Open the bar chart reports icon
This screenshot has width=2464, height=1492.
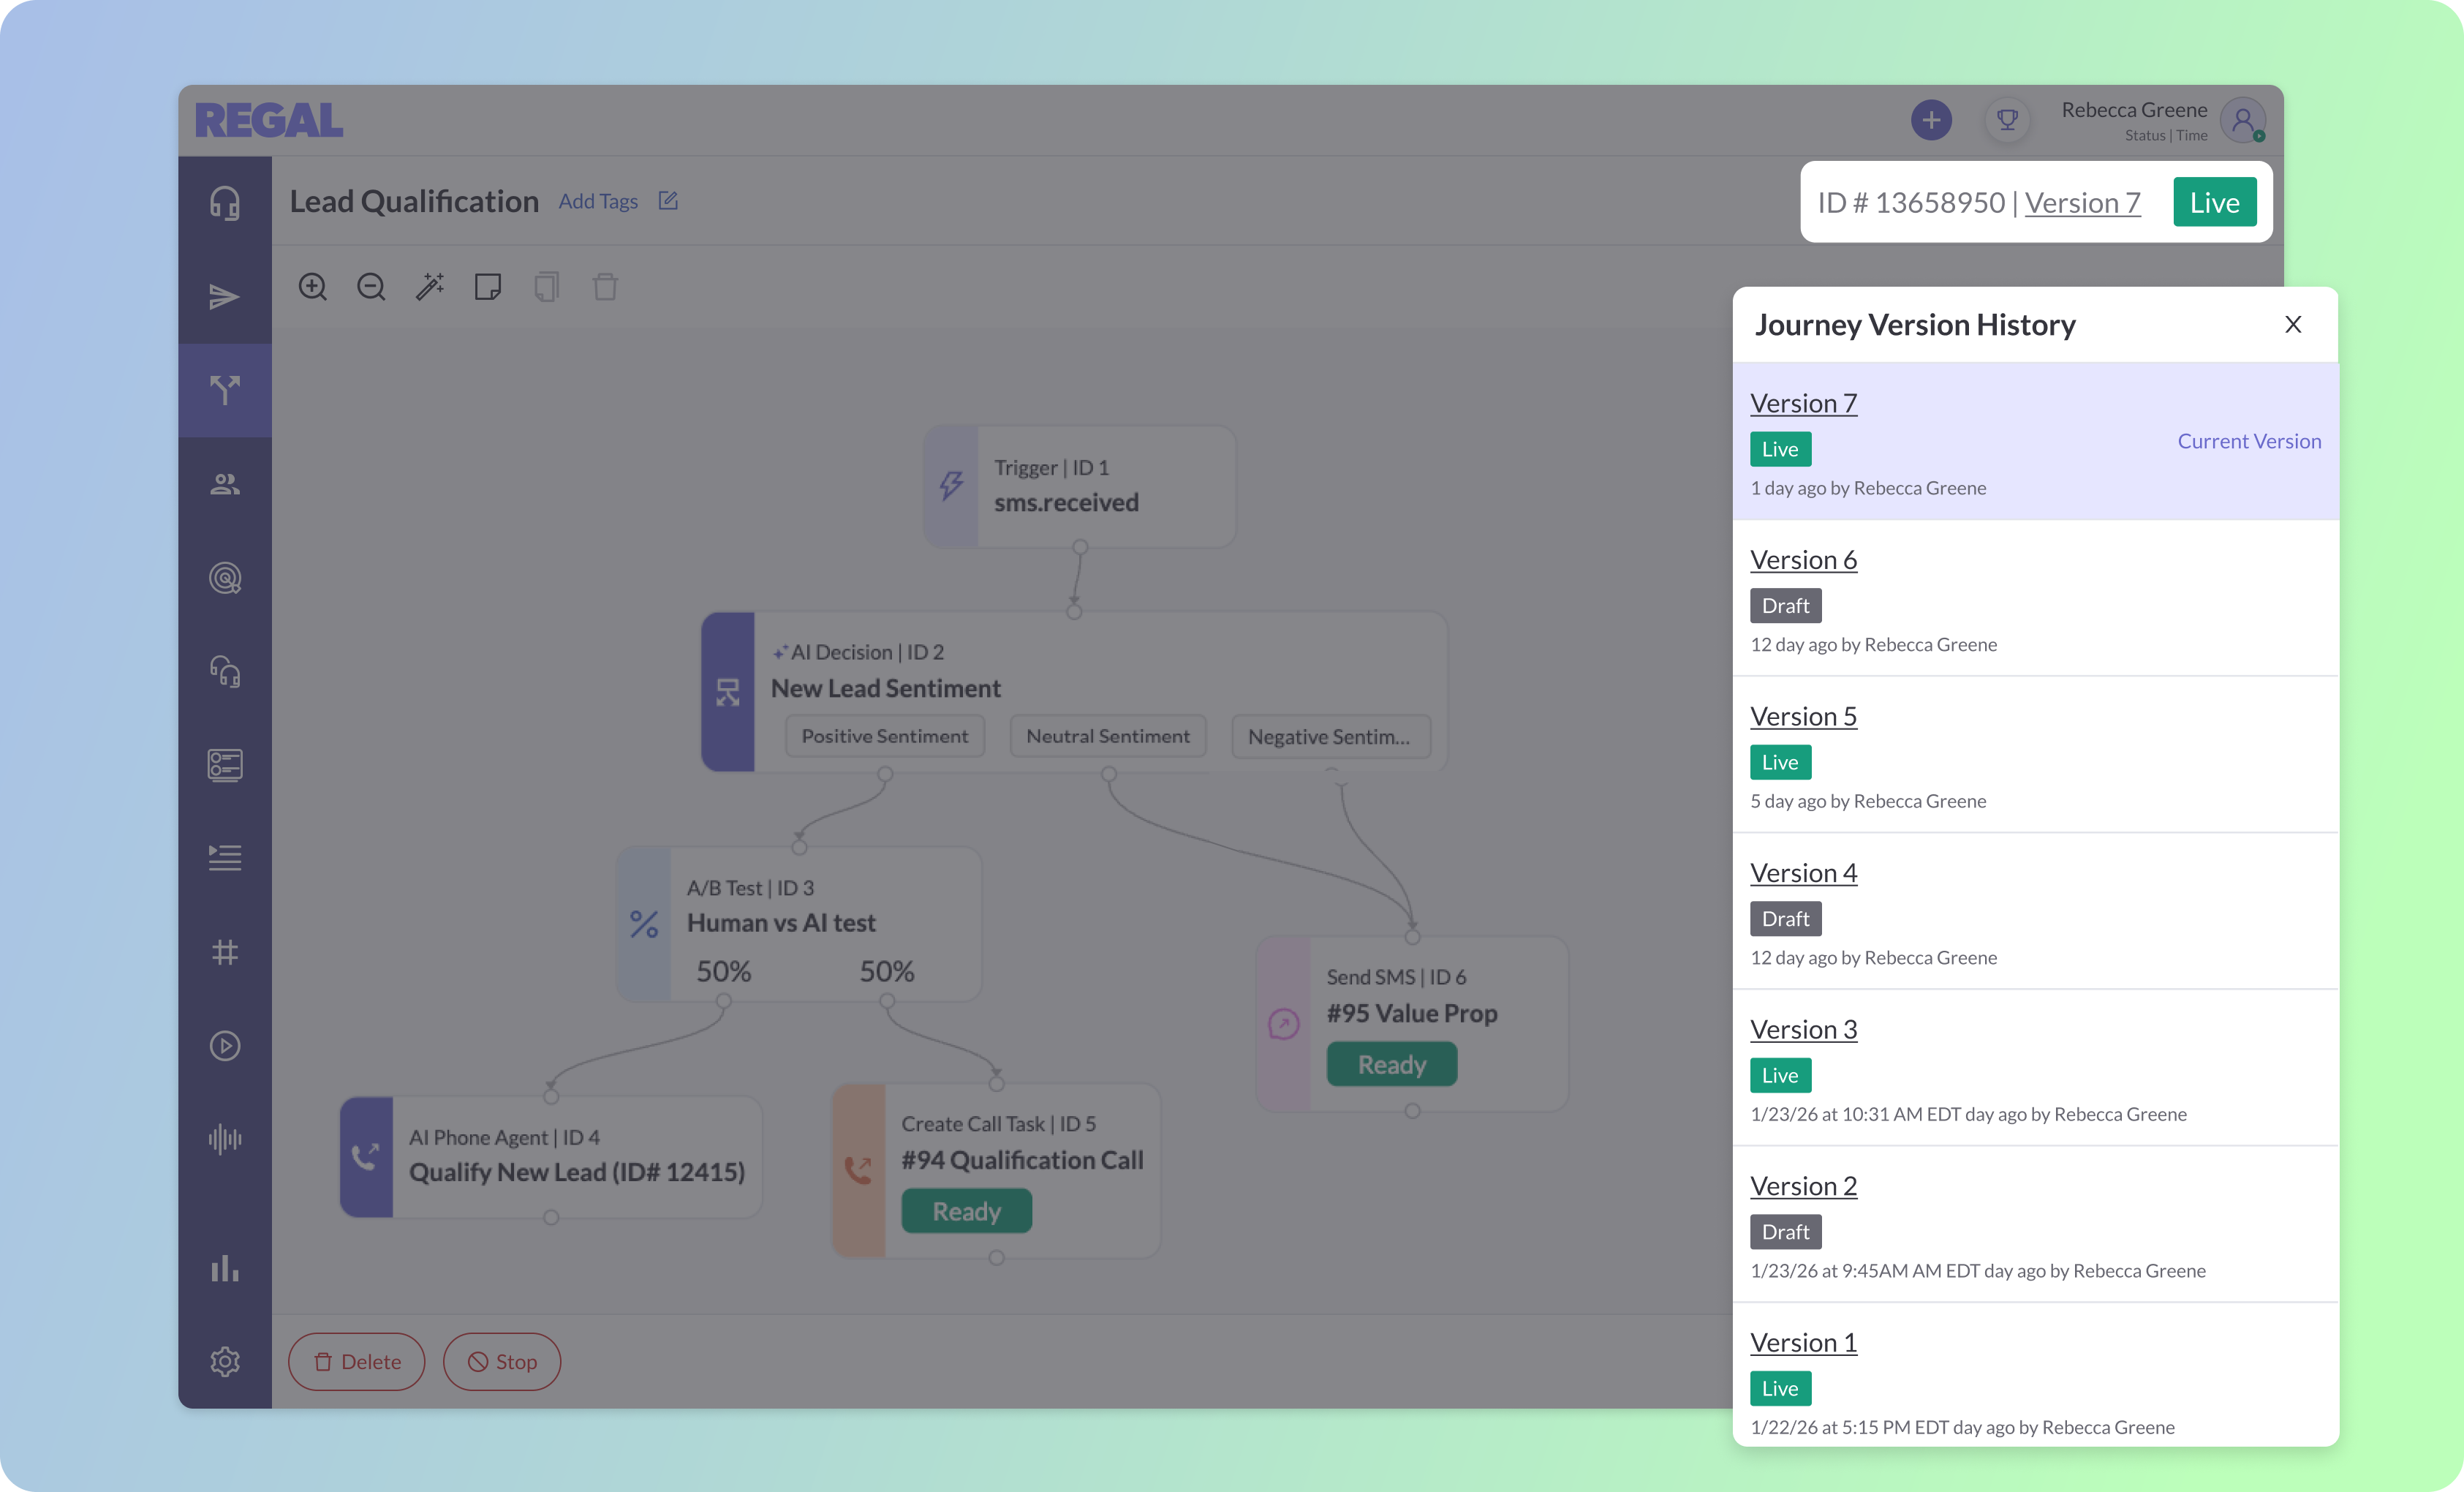(225, 1268)
